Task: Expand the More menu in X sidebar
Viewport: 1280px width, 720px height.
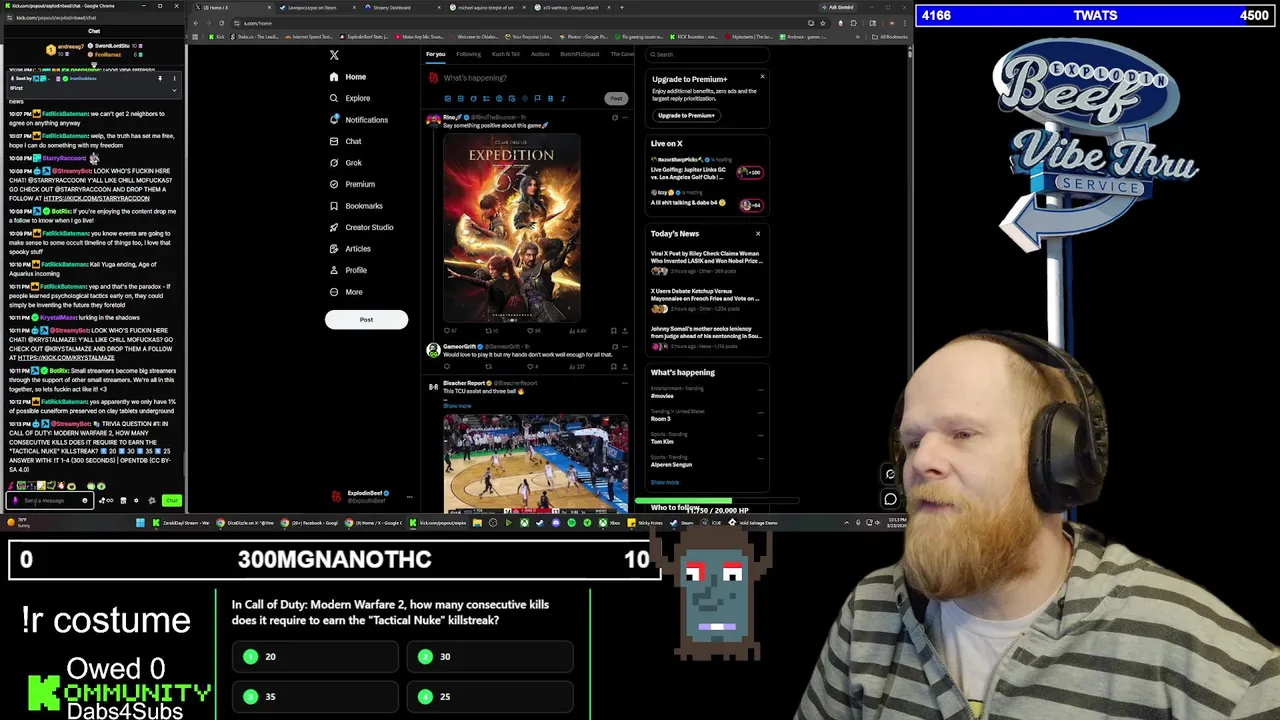Action: (346, 292)
